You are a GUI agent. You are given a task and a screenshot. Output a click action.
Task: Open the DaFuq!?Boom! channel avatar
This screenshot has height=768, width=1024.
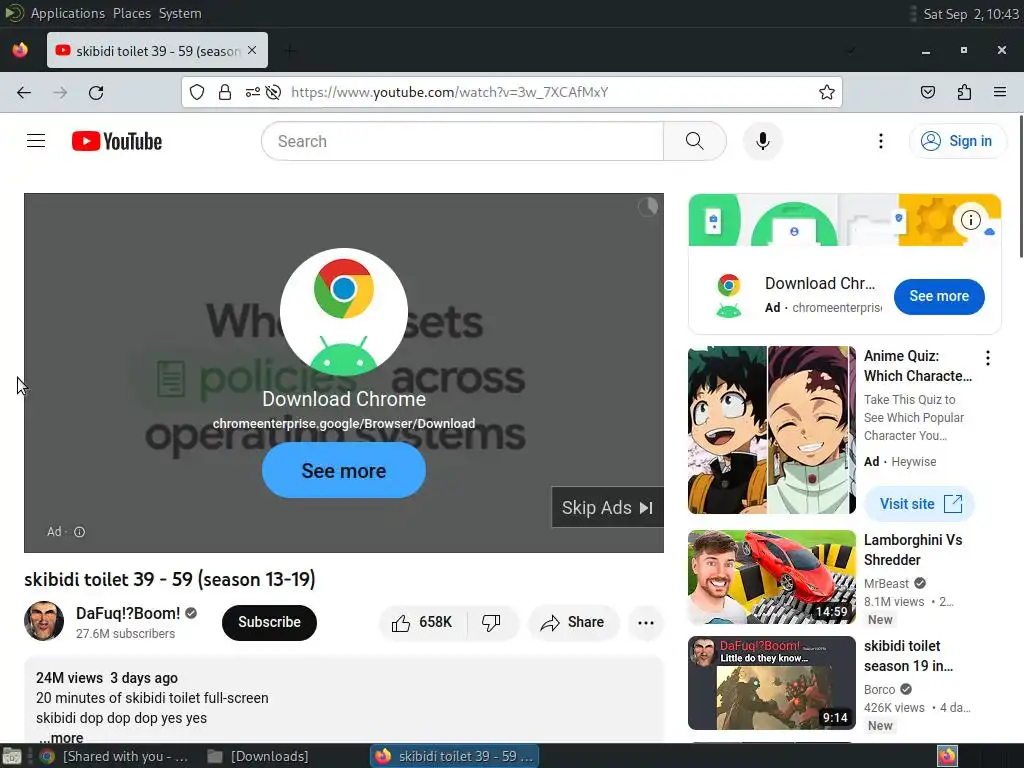(x=44, y=621)
